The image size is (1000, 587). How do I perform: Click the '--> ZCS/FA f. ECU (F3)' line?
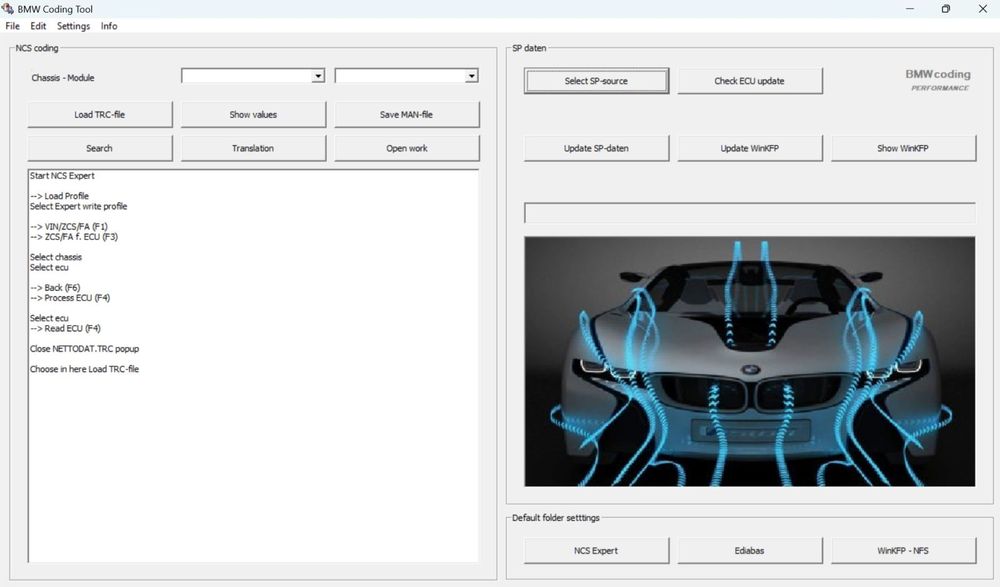coord(74,237)
